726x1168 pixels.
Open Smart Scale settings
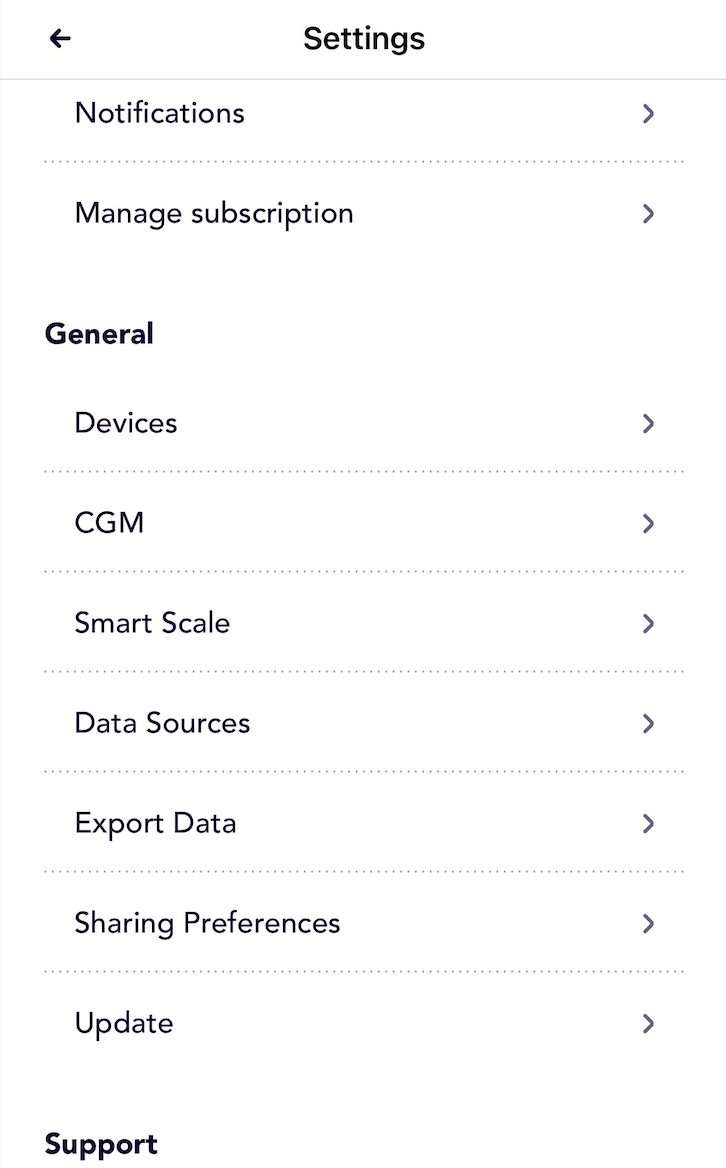click(x=152, y=623)
